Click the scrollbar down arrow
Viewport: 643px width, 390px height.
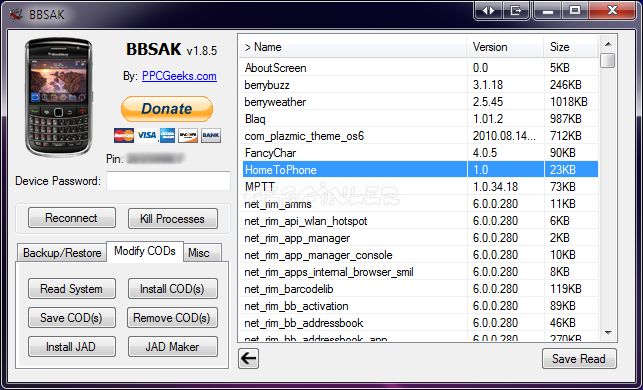[608, 333]
